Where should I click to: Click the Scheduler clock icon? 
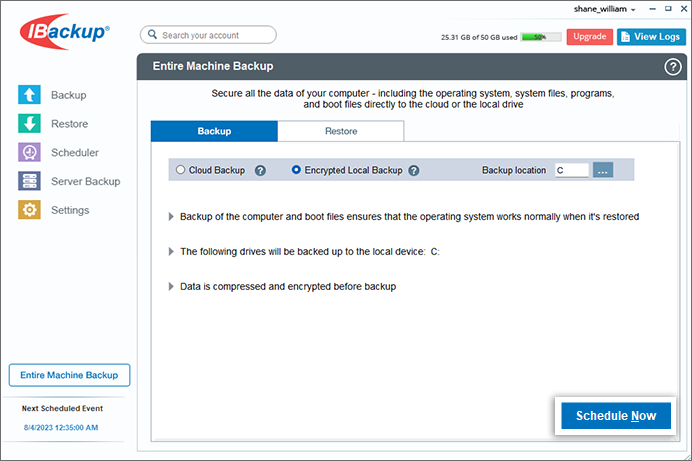(x=29, y=152)
